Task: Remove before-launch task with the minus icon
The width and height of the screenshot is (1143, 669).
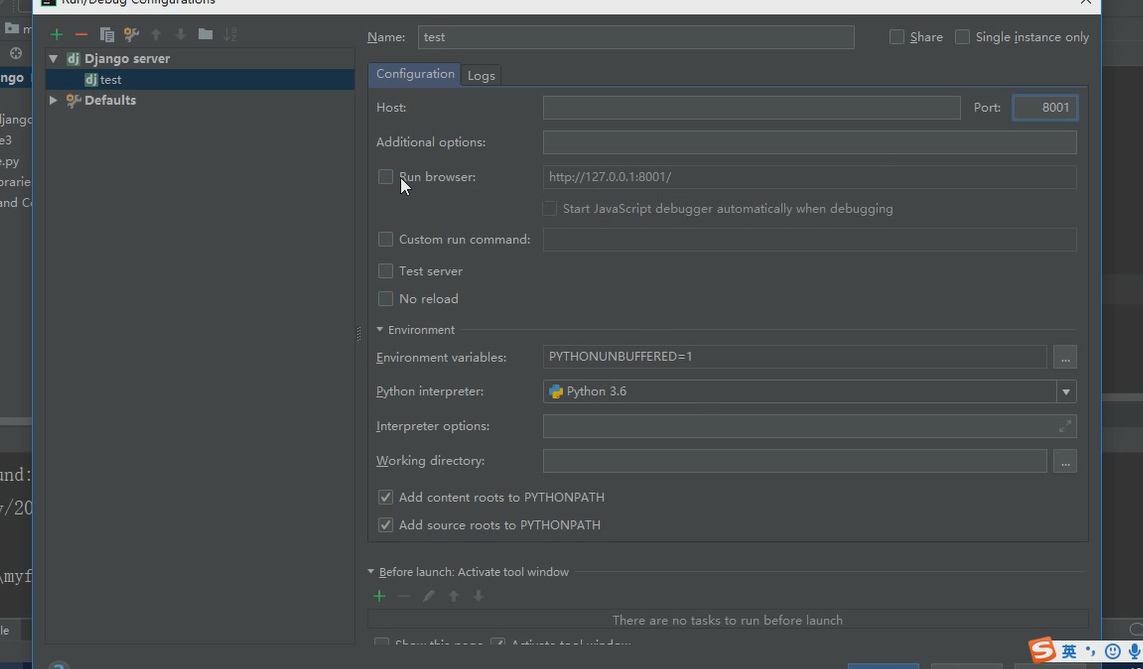Action: coord(404,596)
